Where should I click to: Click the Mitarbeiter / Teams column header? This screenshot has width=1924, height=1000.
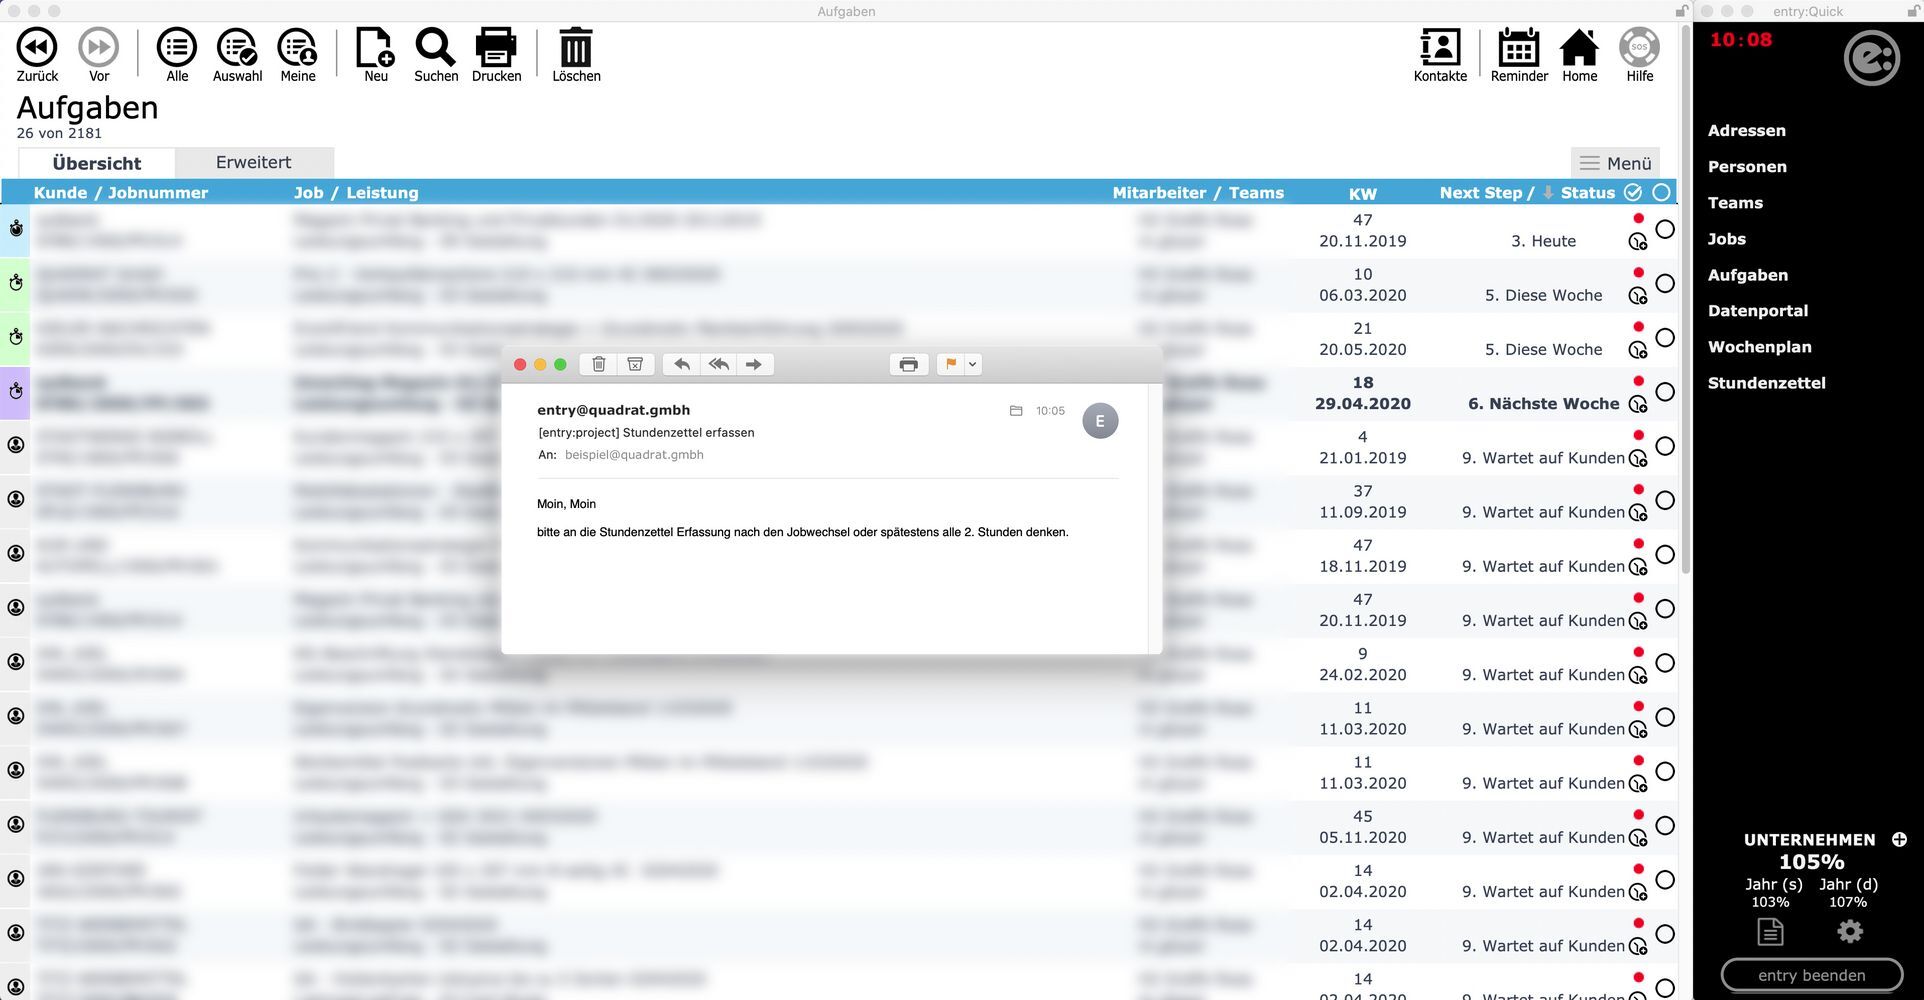pyautogui.click(x=1198, y=193)
